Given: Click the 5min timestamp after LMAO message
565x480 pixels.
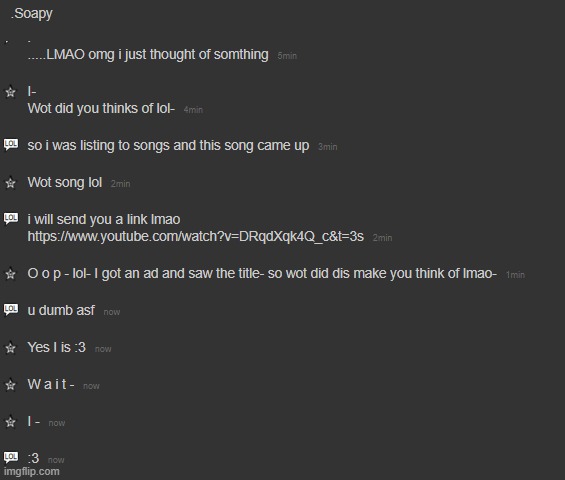Looking at the screenshot, I should point(287,56).
